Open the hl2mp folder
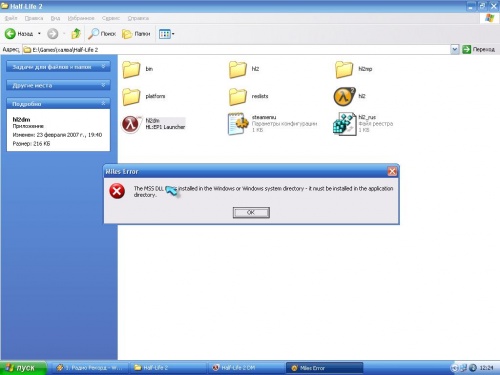 344,69
